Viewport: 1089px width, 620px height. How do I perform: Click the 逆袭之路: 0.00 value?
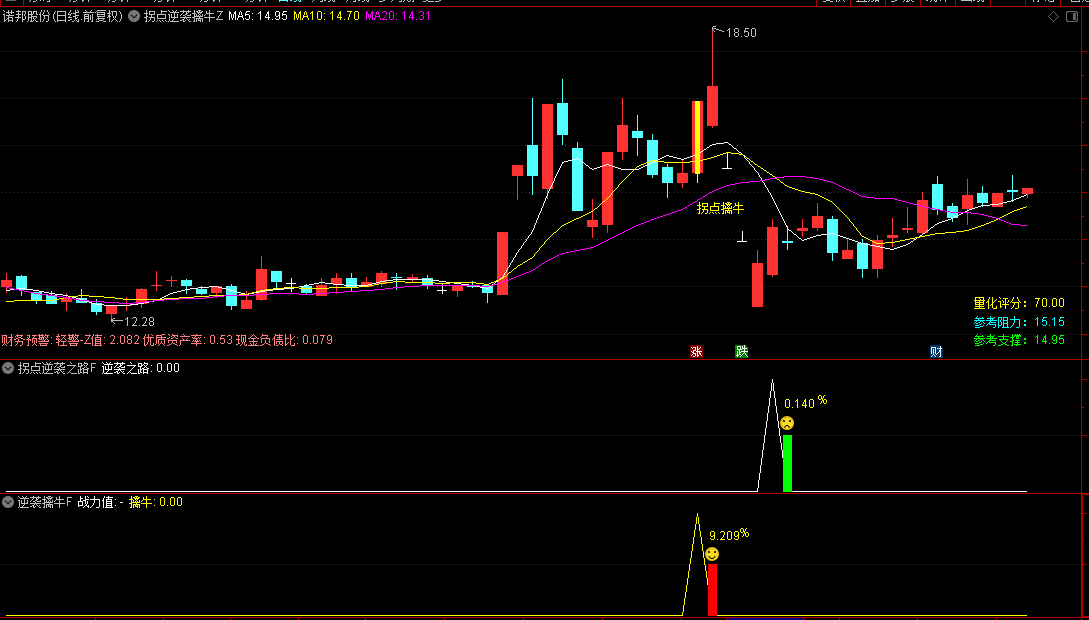click(140, 368)
